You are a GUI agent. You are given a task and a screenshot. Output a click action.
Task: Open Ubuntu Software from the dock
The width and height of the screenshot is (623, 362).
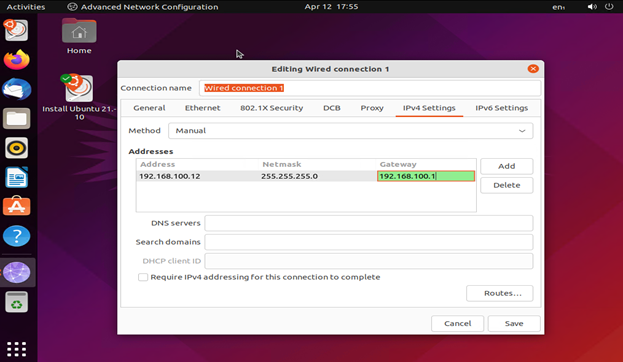(16, 207)
